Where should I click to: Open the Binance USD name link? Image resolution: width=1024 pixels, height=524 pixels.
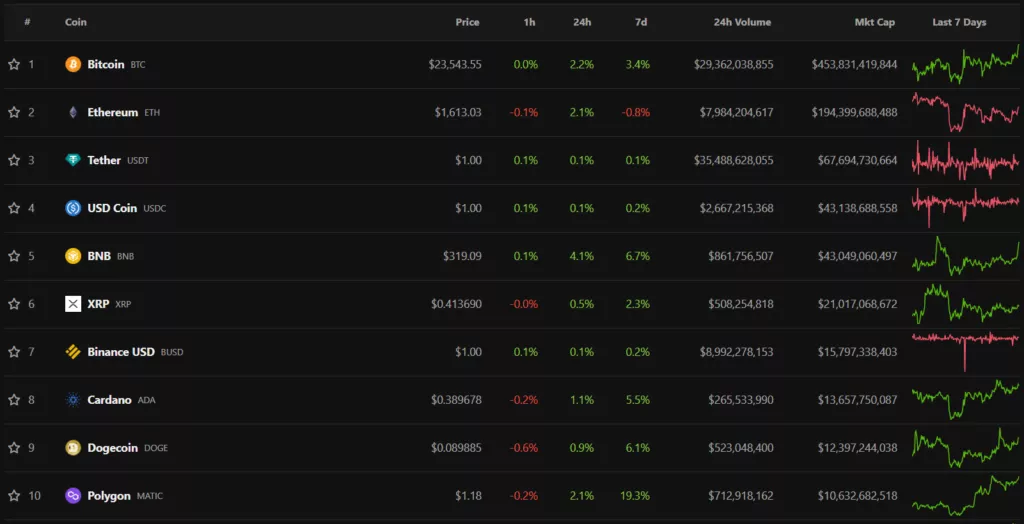click(121, 352)
